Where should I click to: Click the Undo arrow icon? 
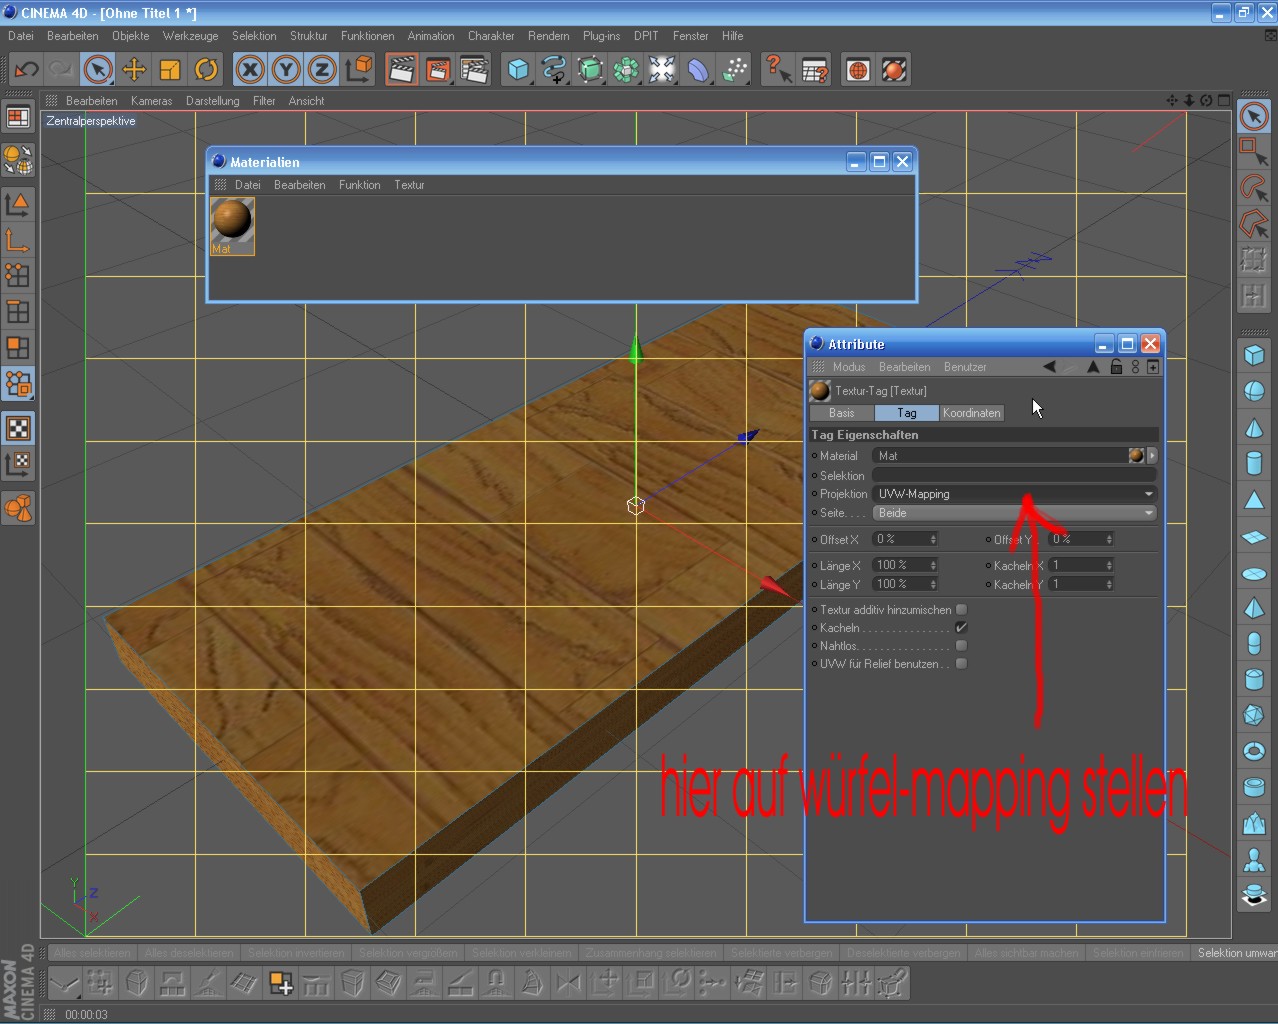(26, 70)
